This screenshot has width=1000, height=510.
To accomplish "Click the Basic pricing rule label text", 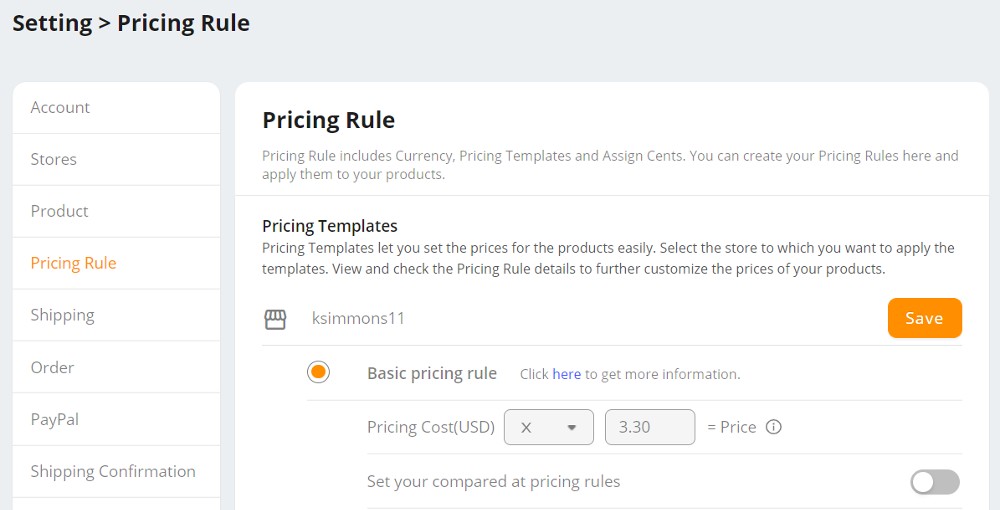I will click(x=432, y=374).
